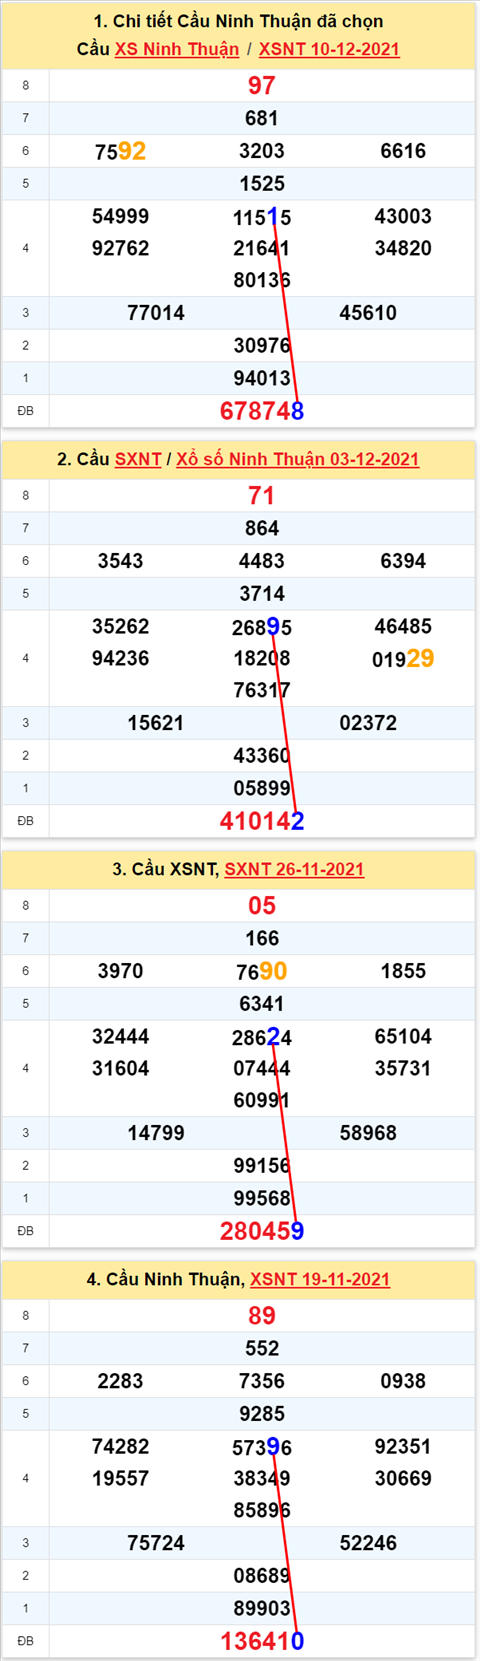The image size is (480, 1661).
Task: Select number 19557
Action: point(120,1478)
